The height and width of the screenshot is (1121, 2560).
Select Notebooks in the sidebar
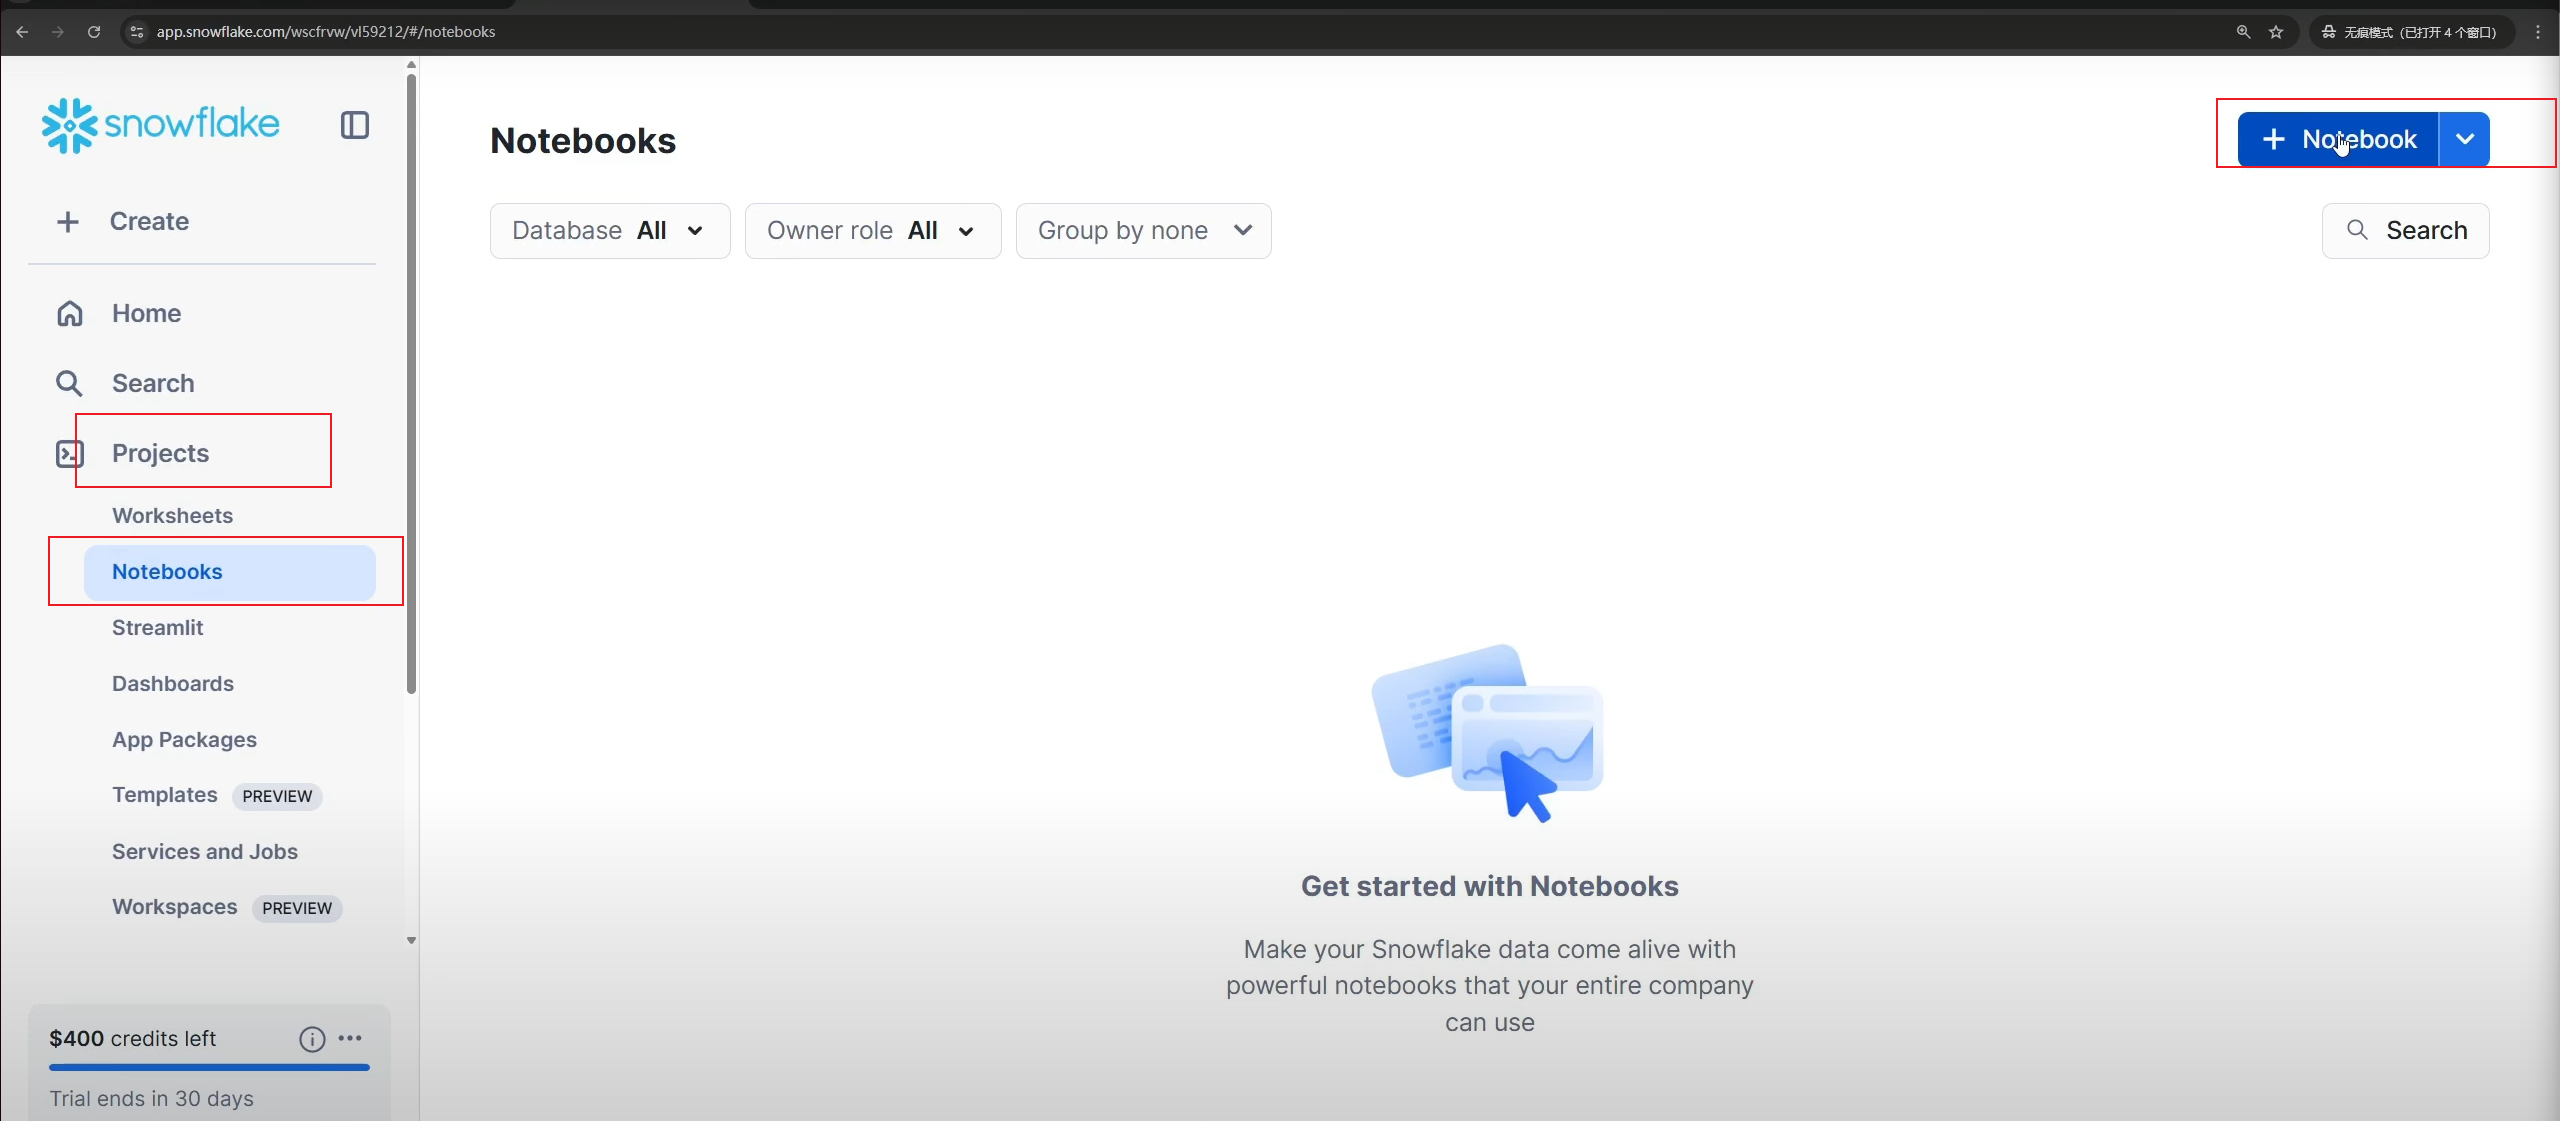pyautogui.click(x=230, y=572)
